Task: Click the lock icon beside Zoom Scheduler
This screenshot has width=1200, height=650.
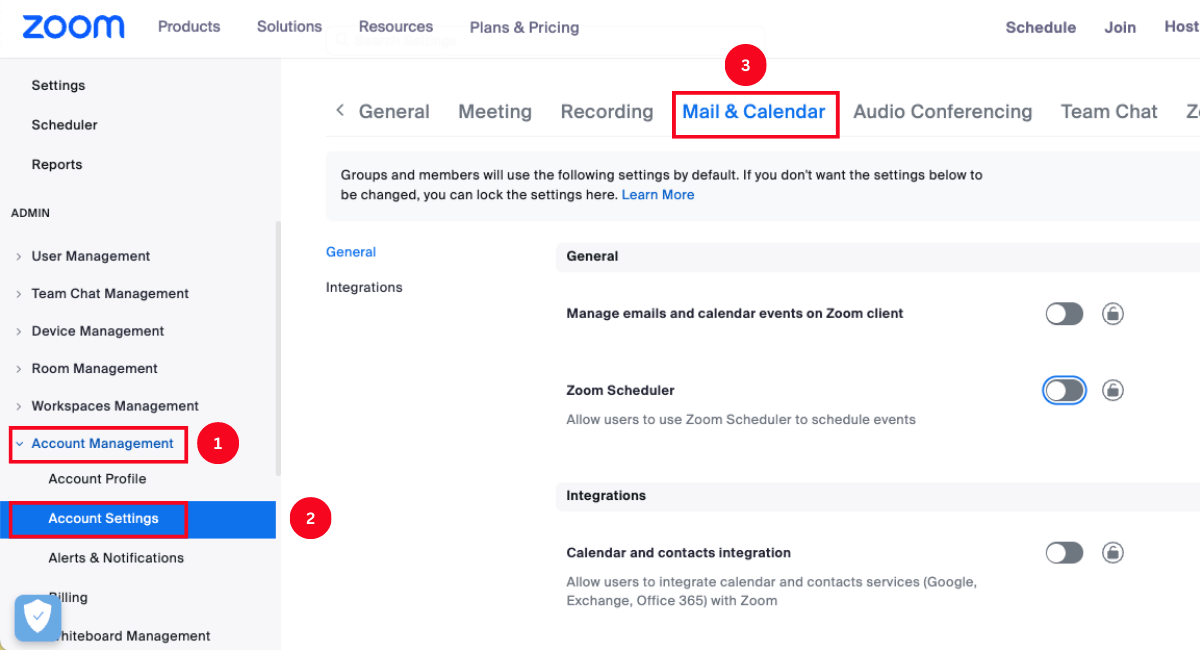Action: (1112, 390)
